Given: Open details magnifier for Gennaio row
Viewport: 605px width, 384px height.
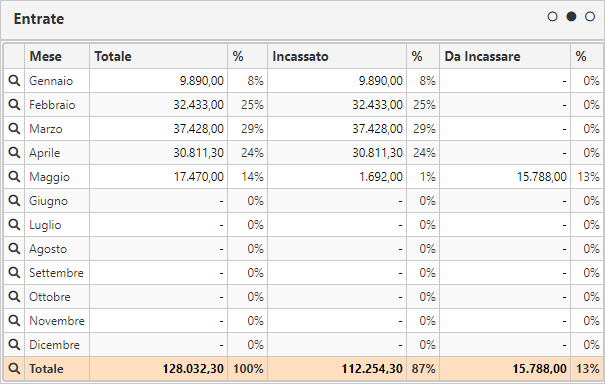Looking at the screenshot, I should click(14, 81).
